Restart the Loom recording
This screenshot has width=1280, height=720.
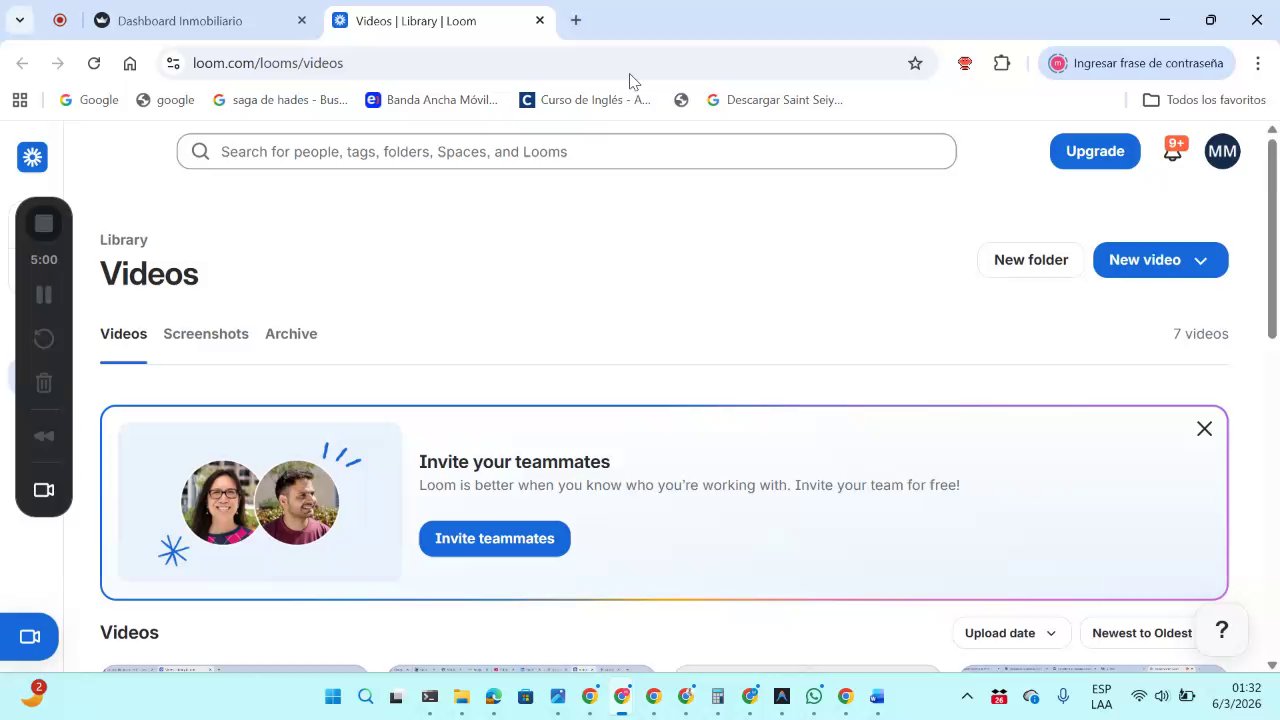point(44,339)
